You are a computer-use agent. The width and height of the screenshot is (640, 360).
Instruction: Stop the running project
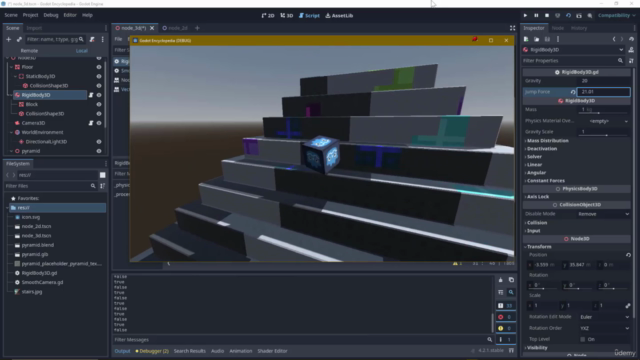pos(547,16)
